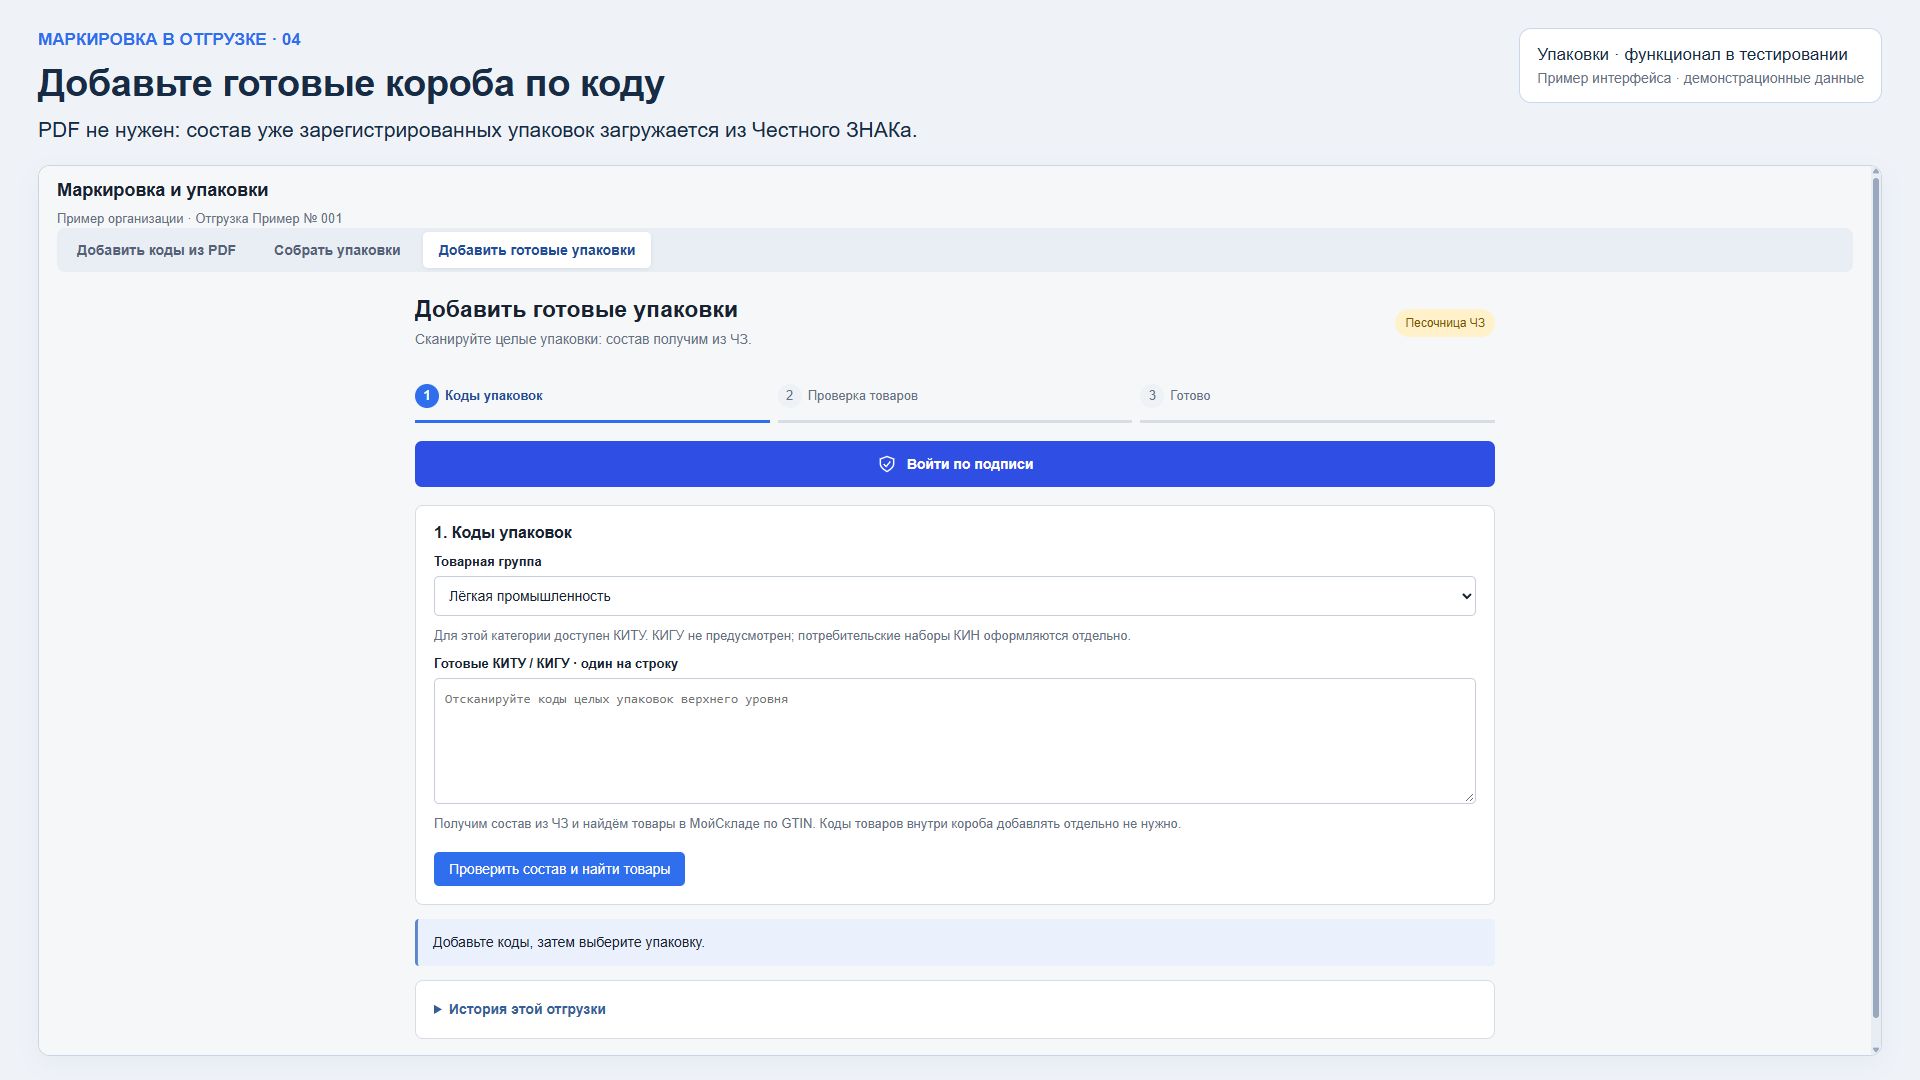
Task: Switch to the Добавить коды из PDF tab
Action: 157,250
